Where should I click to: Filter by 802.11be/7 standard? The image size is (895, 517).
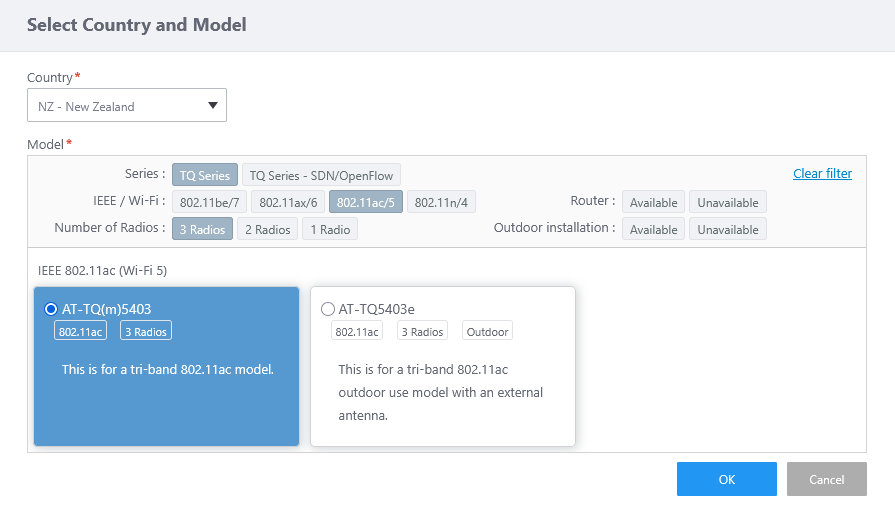pyautogui.click(x=209, y=202)
